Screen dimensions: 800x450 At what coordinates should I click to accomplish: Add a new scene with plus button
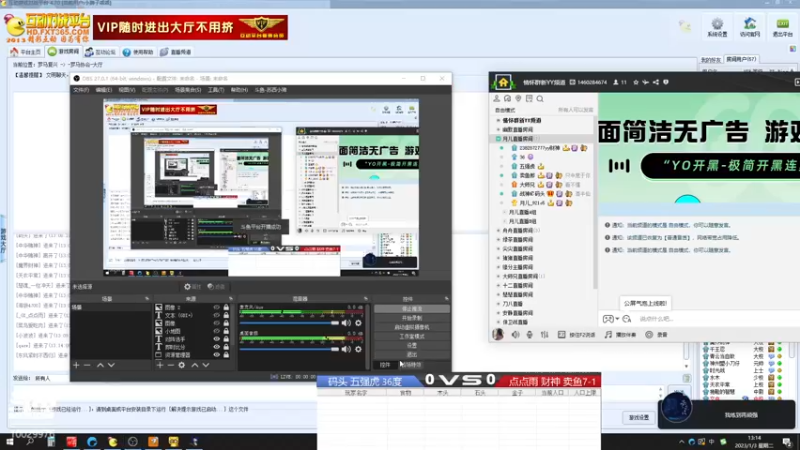76,365
